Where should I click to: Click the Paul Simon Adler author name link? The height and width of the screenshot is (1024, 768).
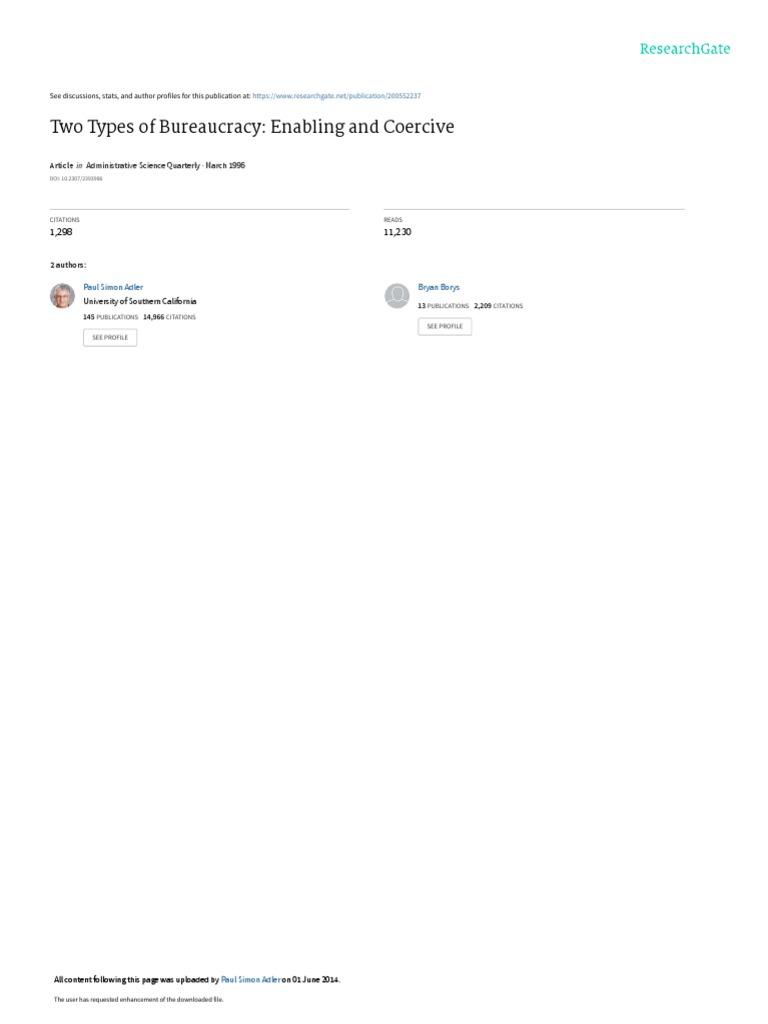pyautogui.click(x=113, y=287)
